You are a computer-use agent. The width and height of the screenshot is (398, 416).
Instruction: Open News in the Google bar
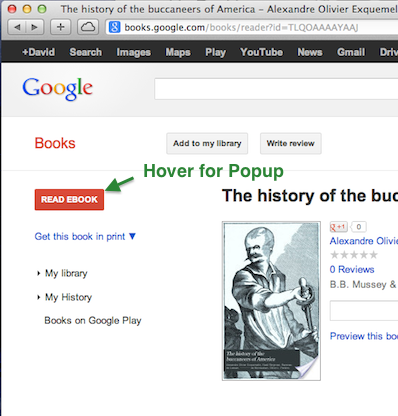point(310,52)
